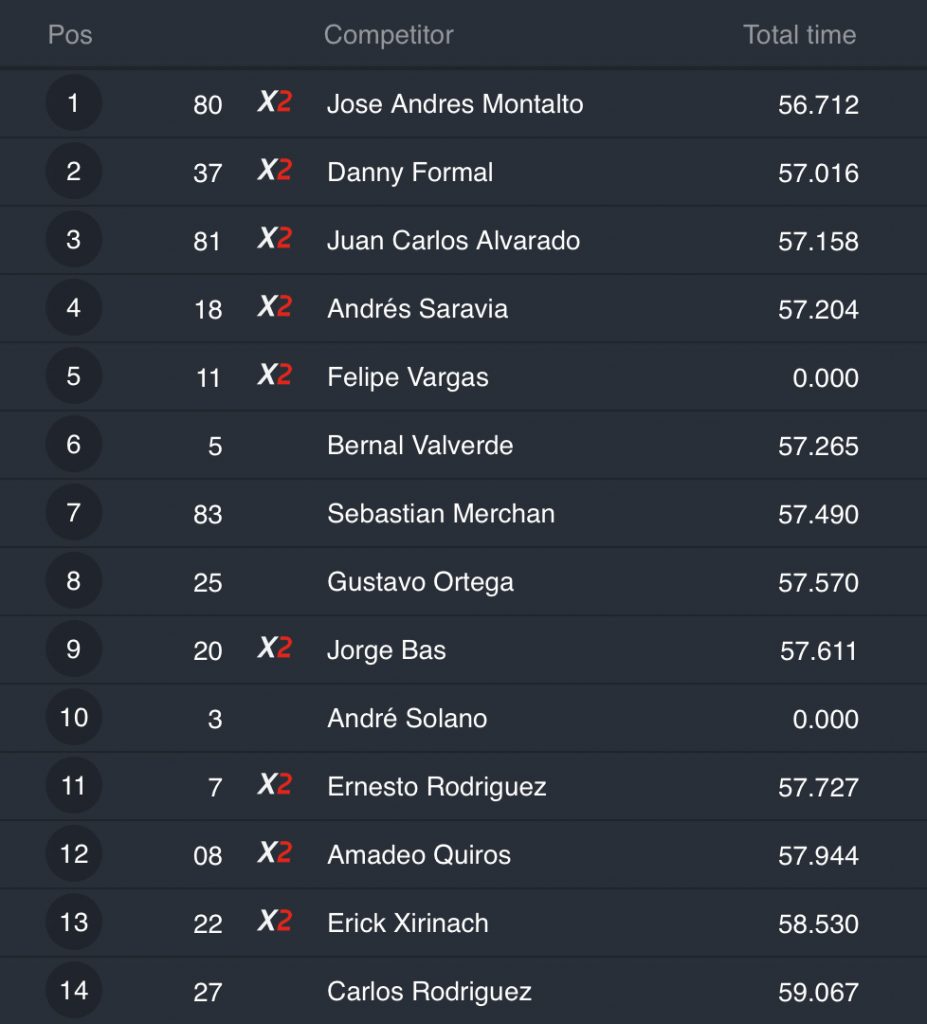Select André Solano in the list
The image size is (927, 1024).
tap(407, 718)
